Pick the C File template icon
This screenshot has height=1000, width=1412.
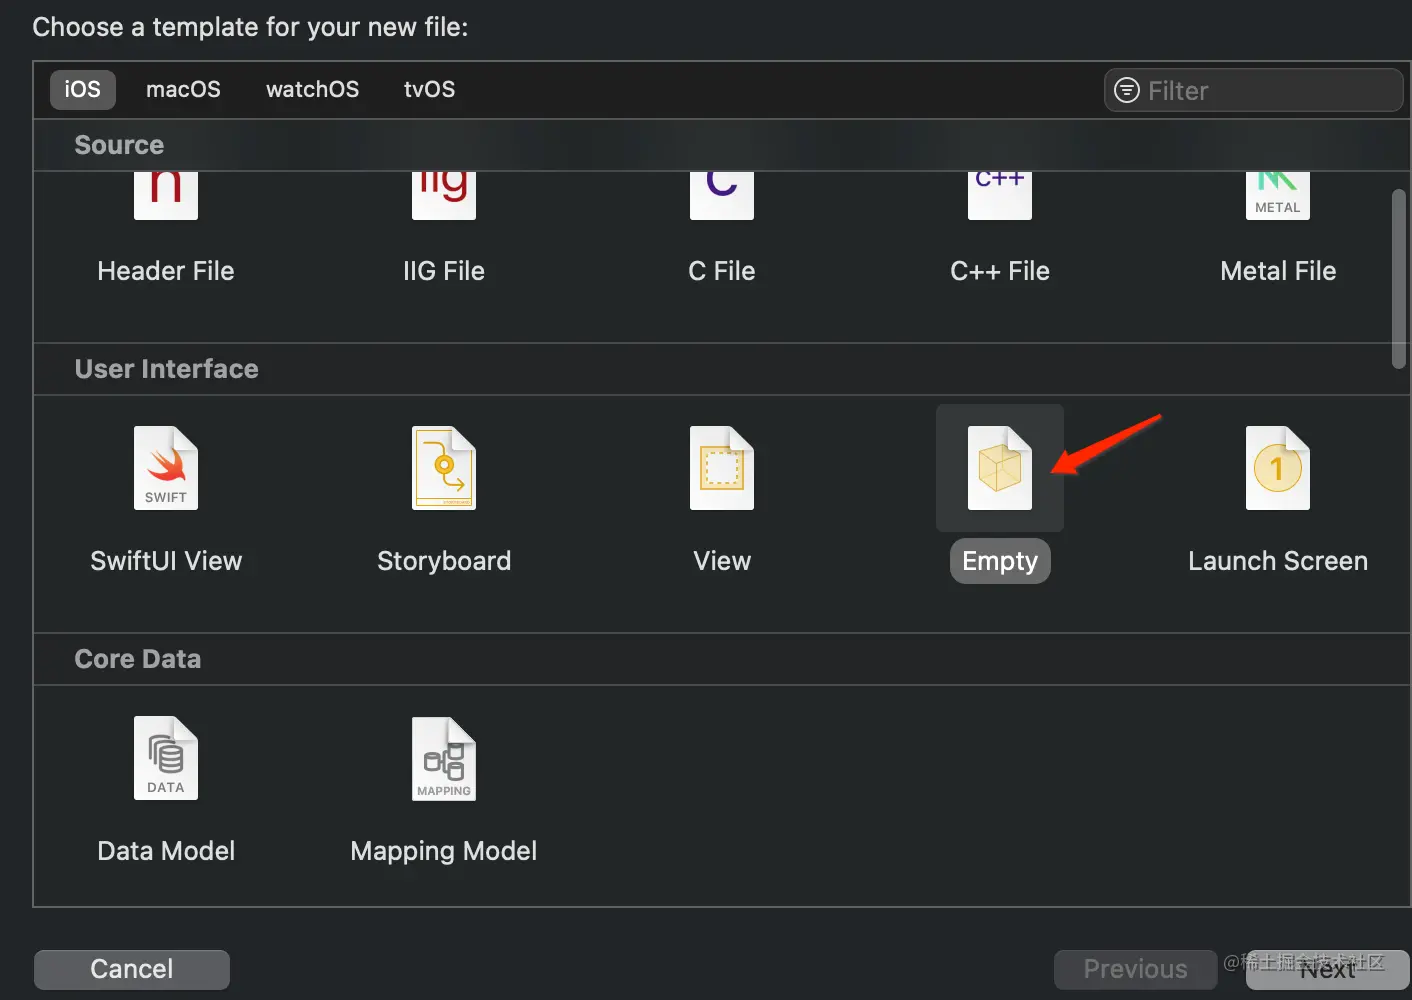pyautogui.click(x=722, y=195)
